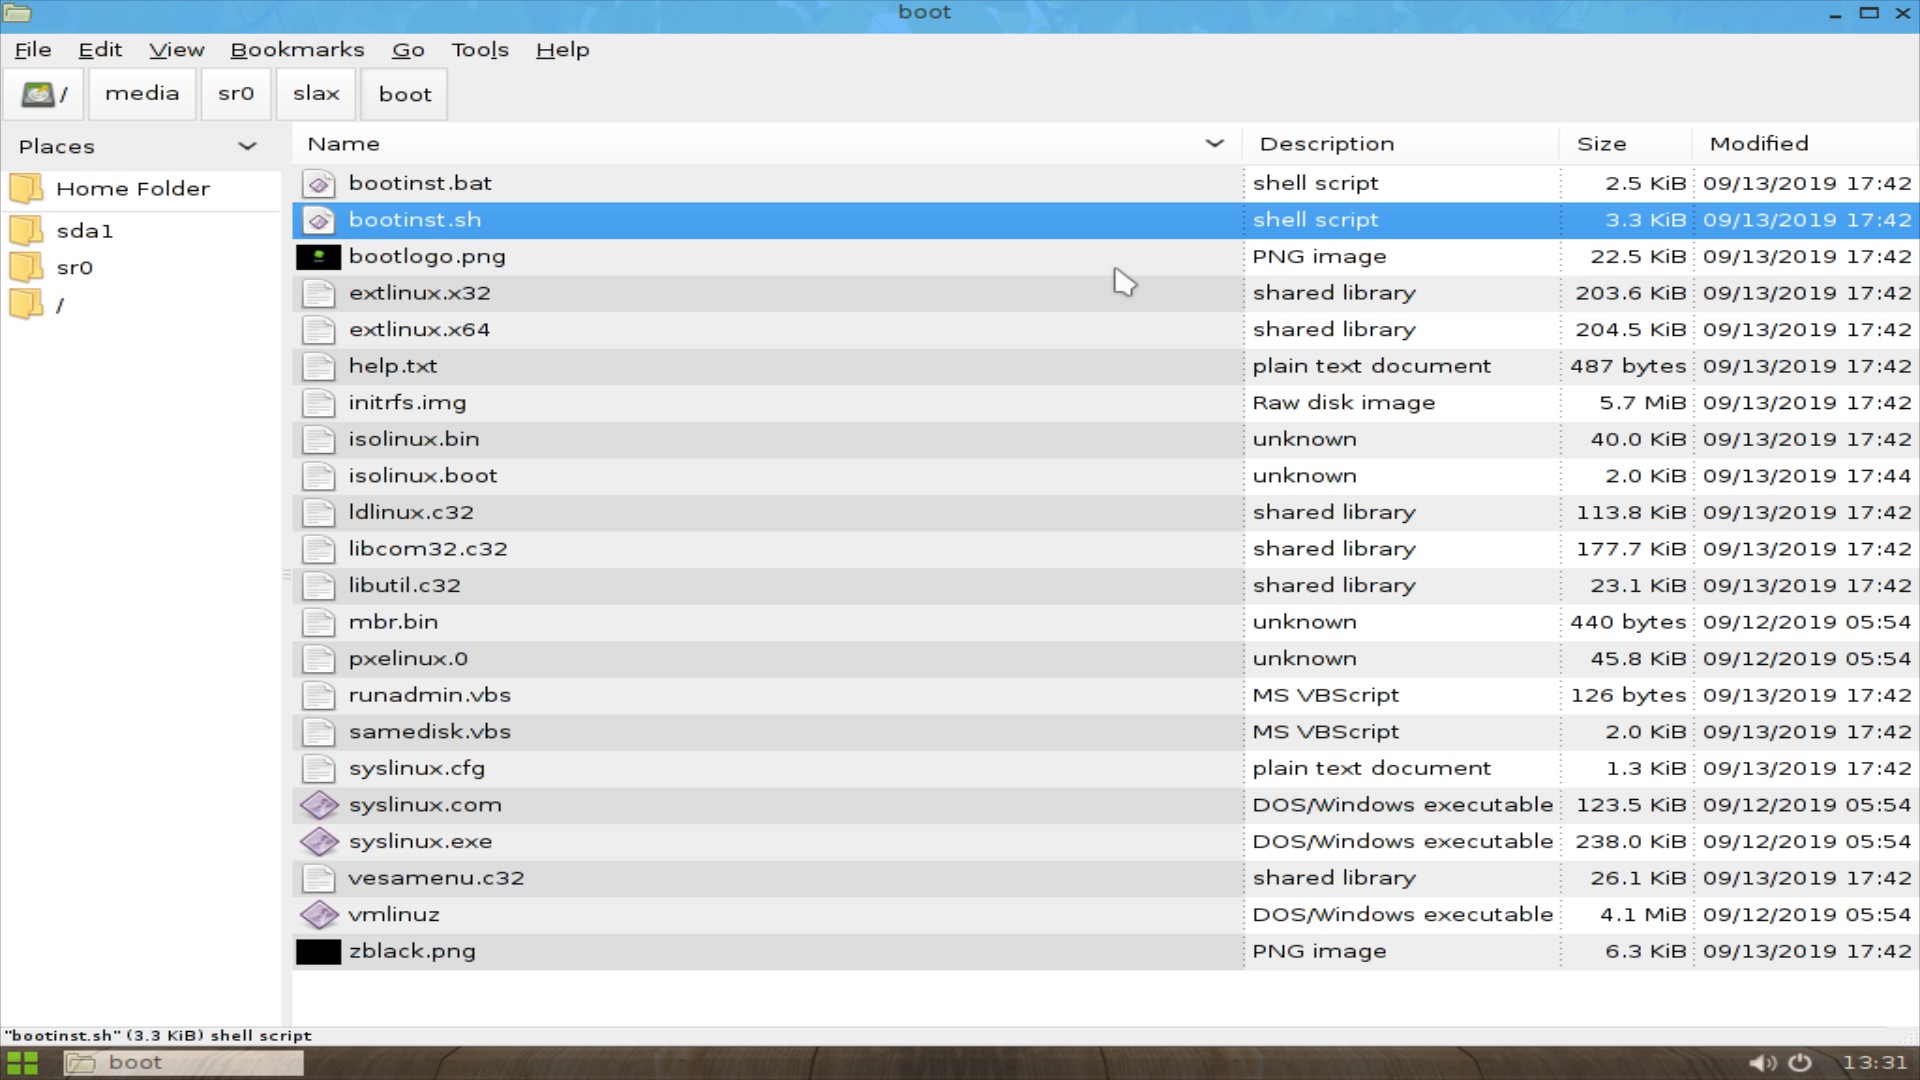The height and width of the screenshot is (1080, 1920).
Task: Open the Tools menu
Action: coord(479,50)
